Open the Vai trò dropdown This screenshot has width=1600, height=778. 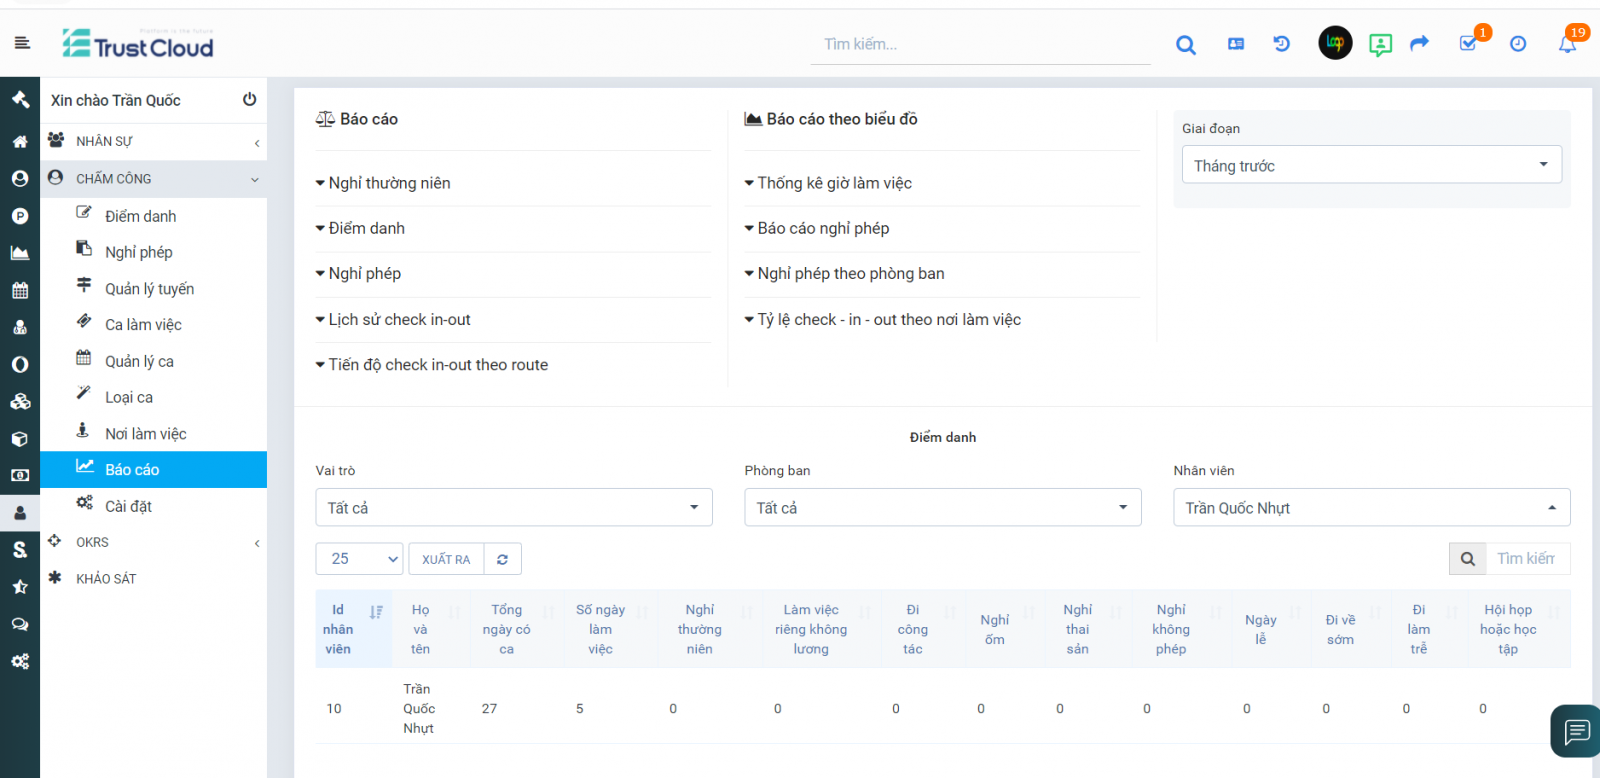pyautogui.click(x=513, y=508)
